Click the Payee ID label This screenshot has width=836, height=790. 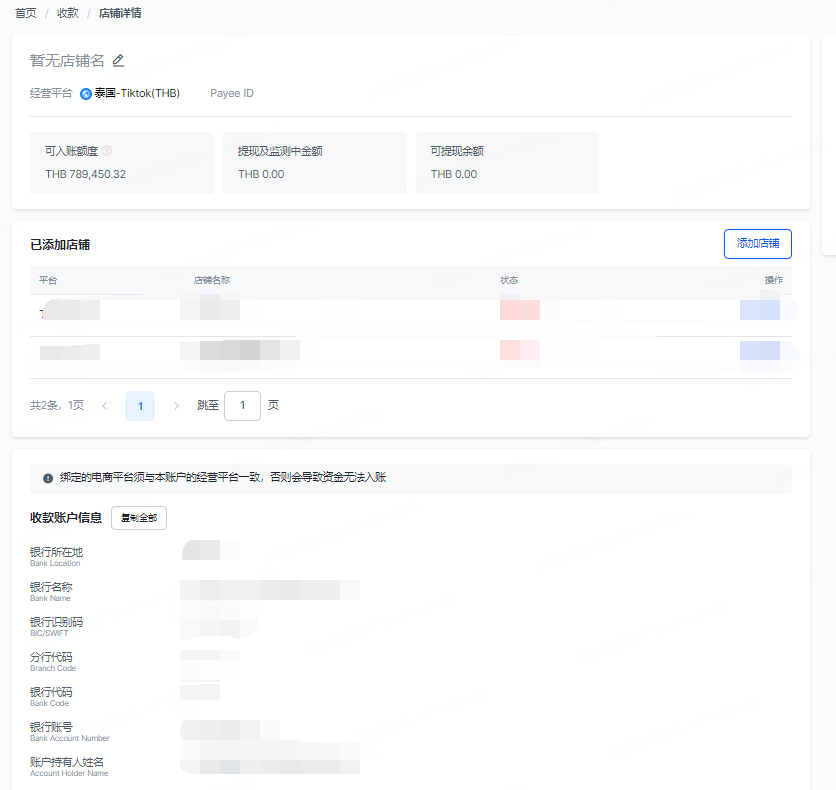(x=232, y=93)
